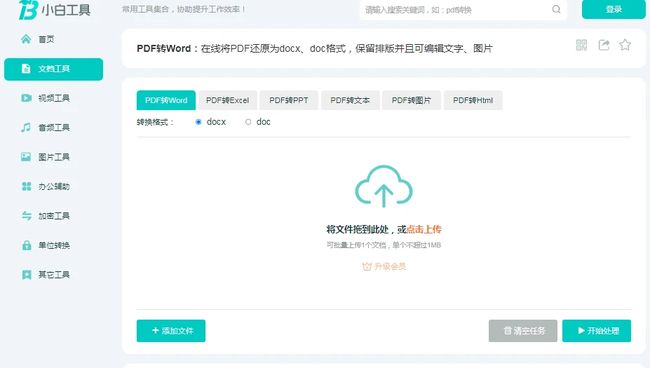Open 单位转换 in the sidebar
The height and width of the screenshot is (368, 650).
click(x=53, y=245)
